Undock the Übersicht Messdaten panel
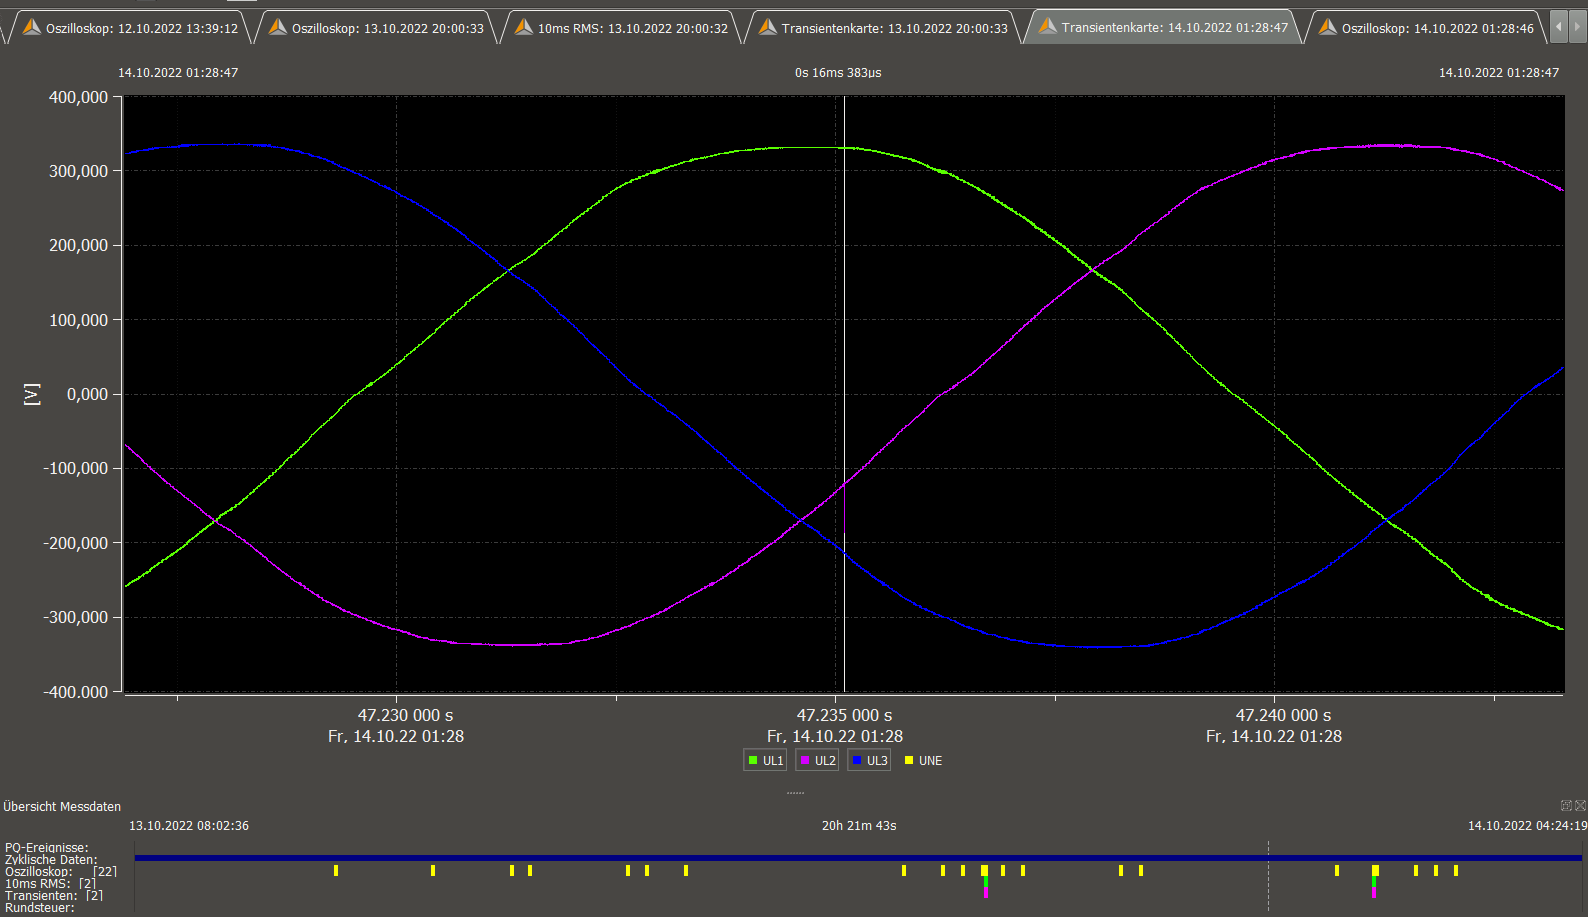The width and height of the screenshot is (1588, 917). pos(1566,805)
